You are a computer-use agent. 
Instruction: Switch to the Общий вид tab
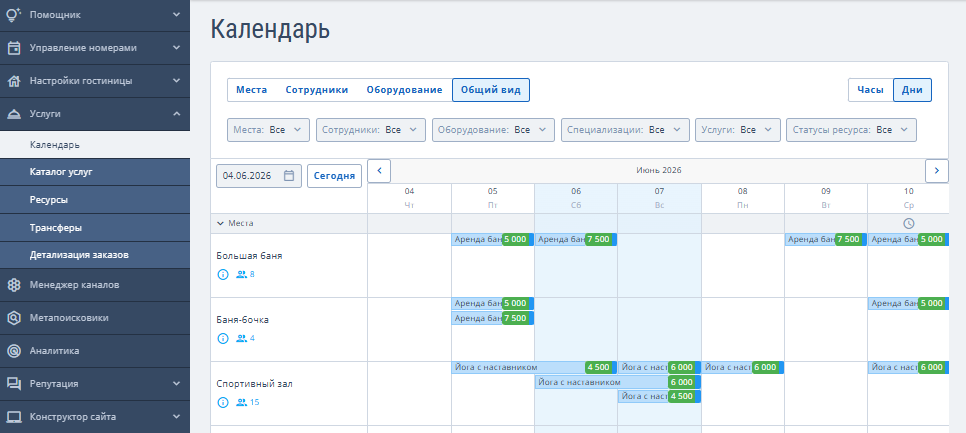tap(491, 90)
